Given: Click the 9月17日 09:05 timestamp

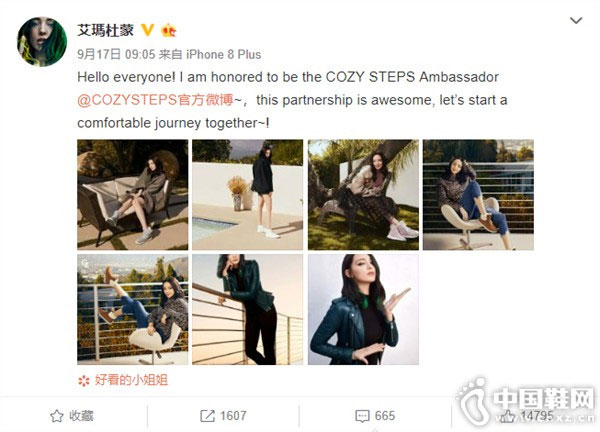Looking at the screenshot, I should 116,54.
